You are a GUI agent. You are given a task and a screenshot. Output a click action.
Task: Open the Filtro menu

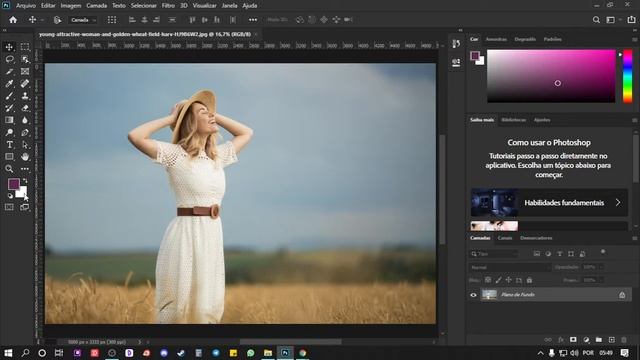(x=168, y=6)
